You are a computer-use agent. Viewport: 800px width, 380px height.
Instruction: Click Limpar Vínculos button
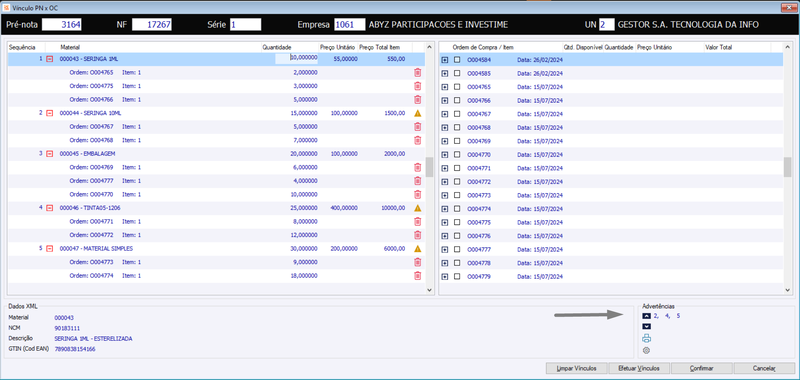(x=577, y=368)
